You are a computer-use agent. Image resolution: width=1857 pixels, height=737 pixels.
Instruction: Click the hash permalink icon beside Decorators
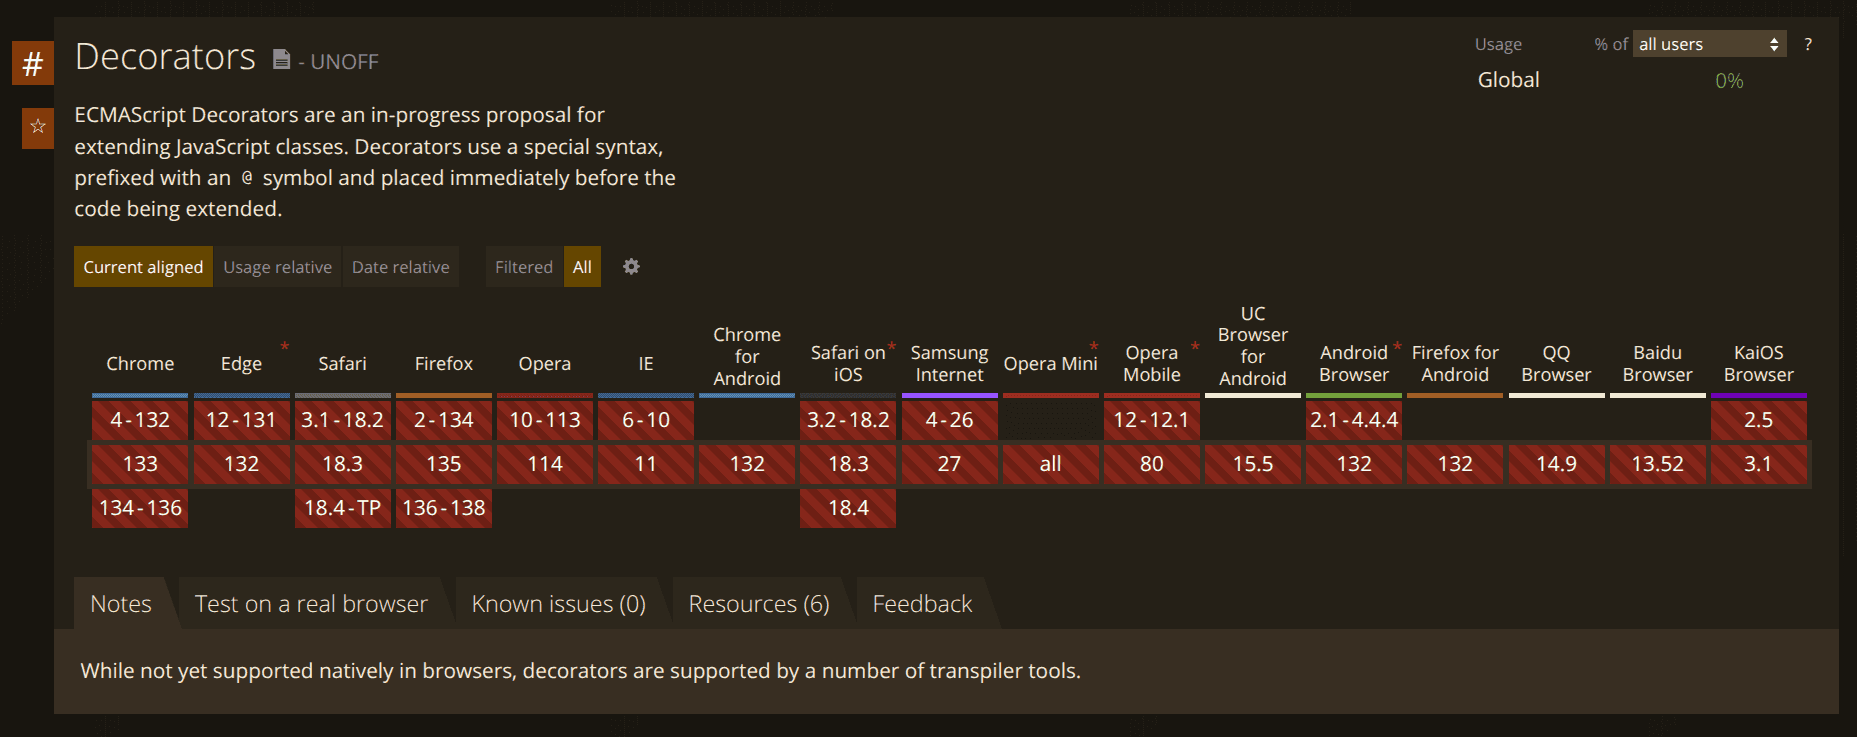(x=32, y=64)
